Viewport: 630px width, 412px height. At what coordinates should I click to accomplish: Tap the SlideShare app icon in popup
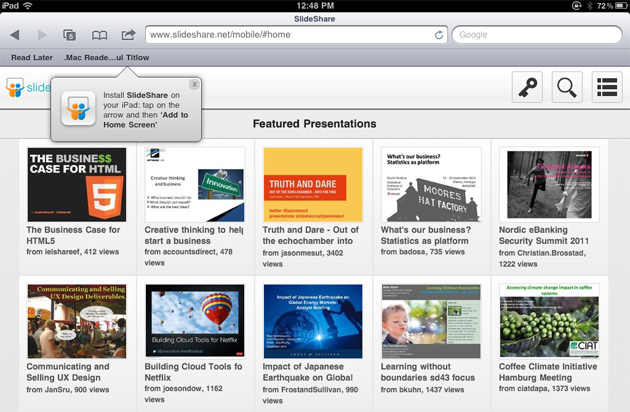point(78,108)
